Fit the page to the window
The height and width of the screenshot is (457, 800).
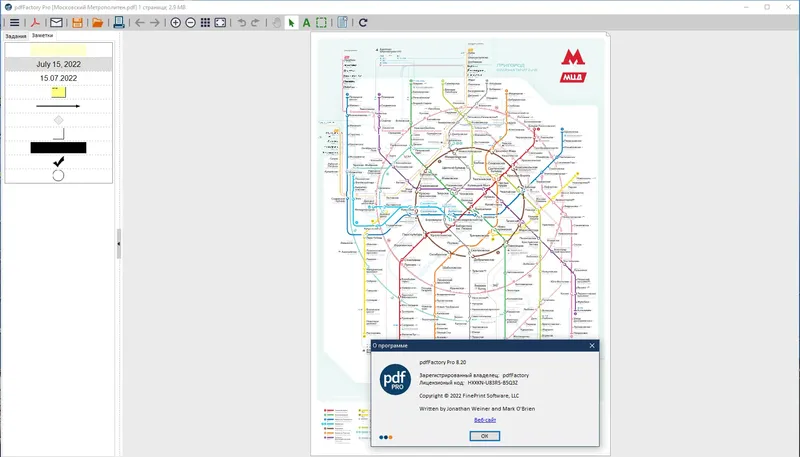click(x=220, y=22)
